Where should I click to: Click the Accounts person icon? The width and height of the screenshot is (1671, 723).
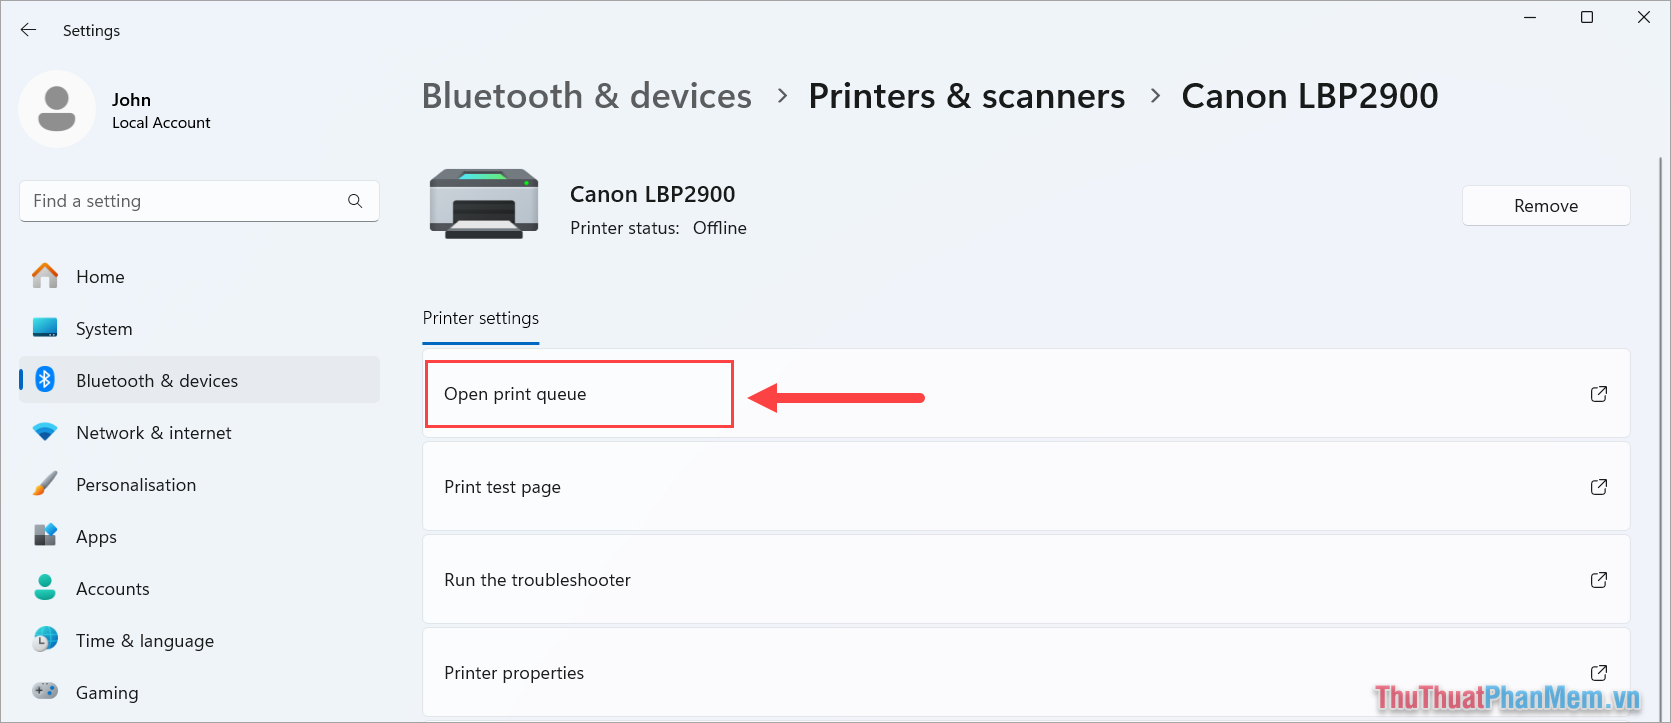(x=45, y=588)
